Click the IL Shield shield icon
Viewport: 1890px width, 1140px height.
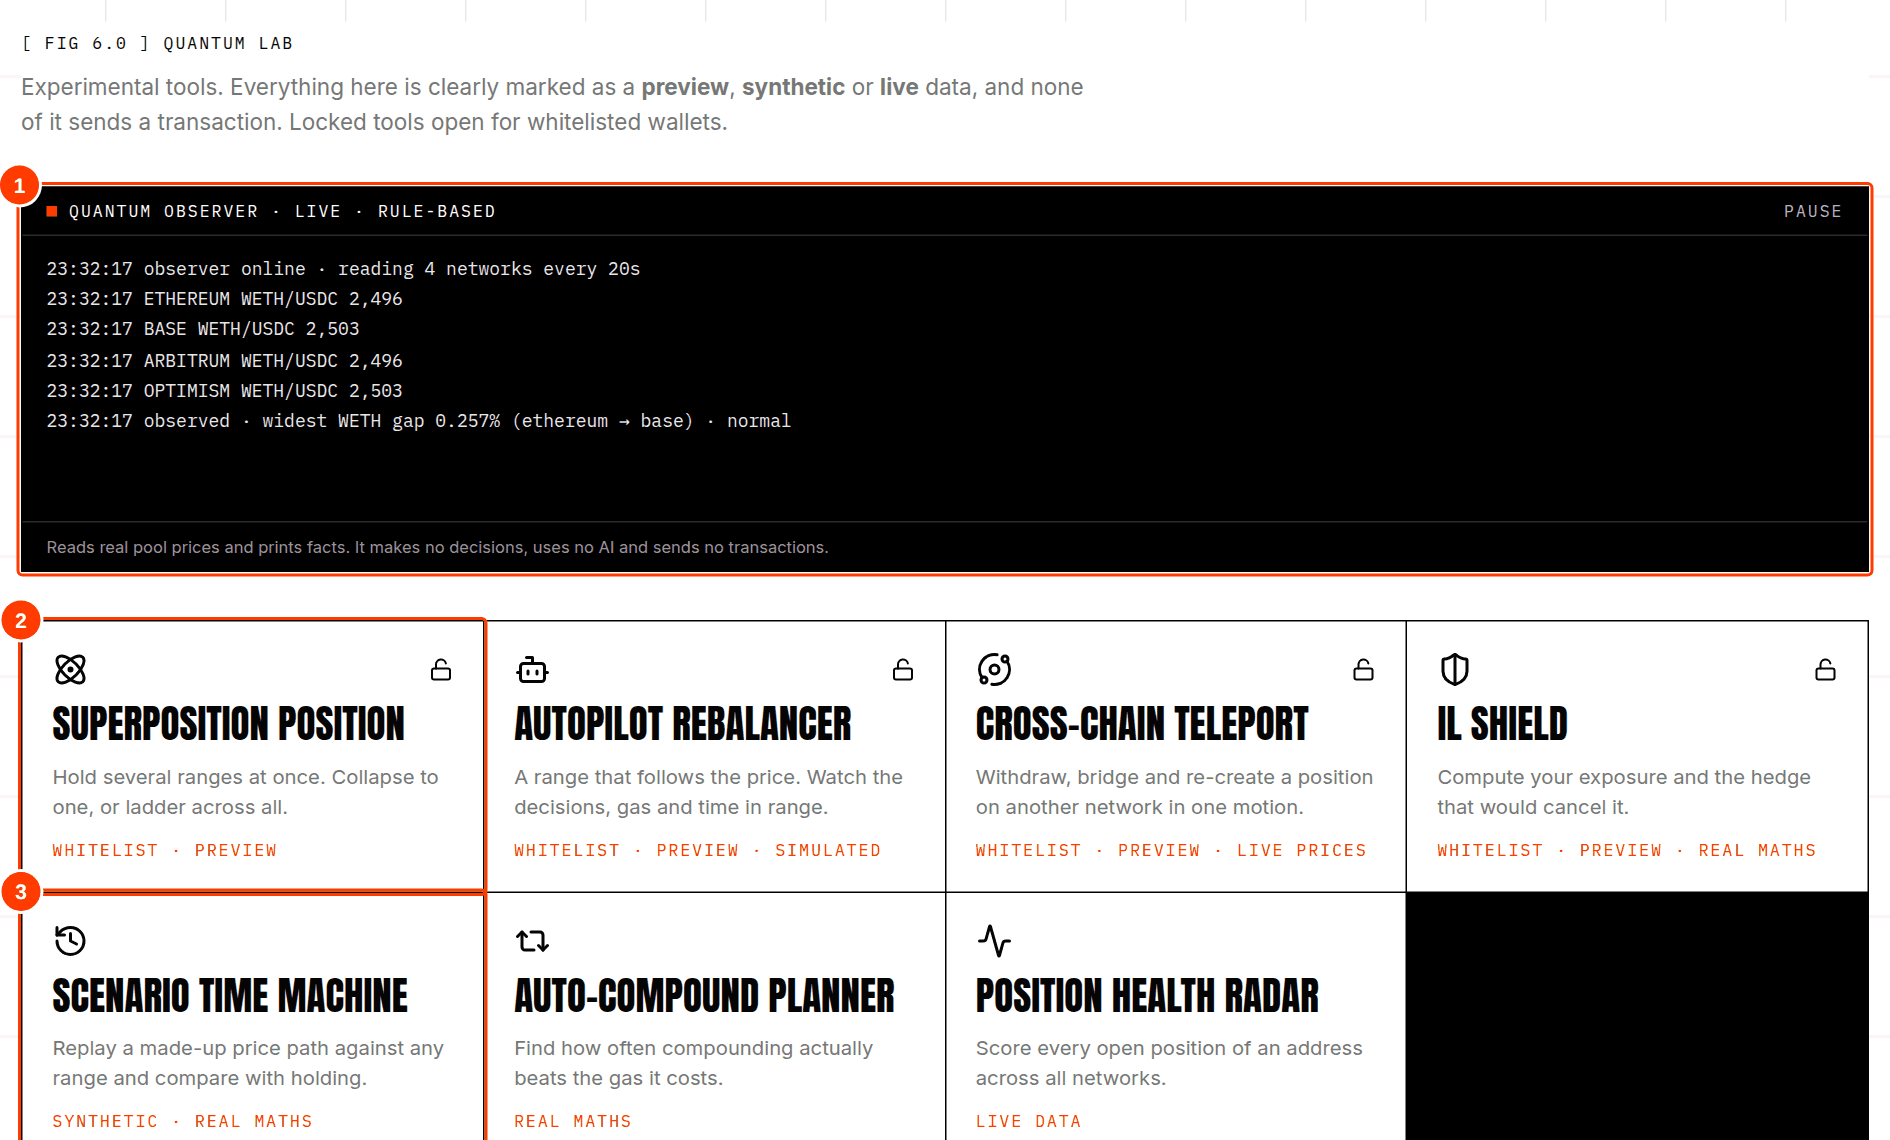[1455, 669]
